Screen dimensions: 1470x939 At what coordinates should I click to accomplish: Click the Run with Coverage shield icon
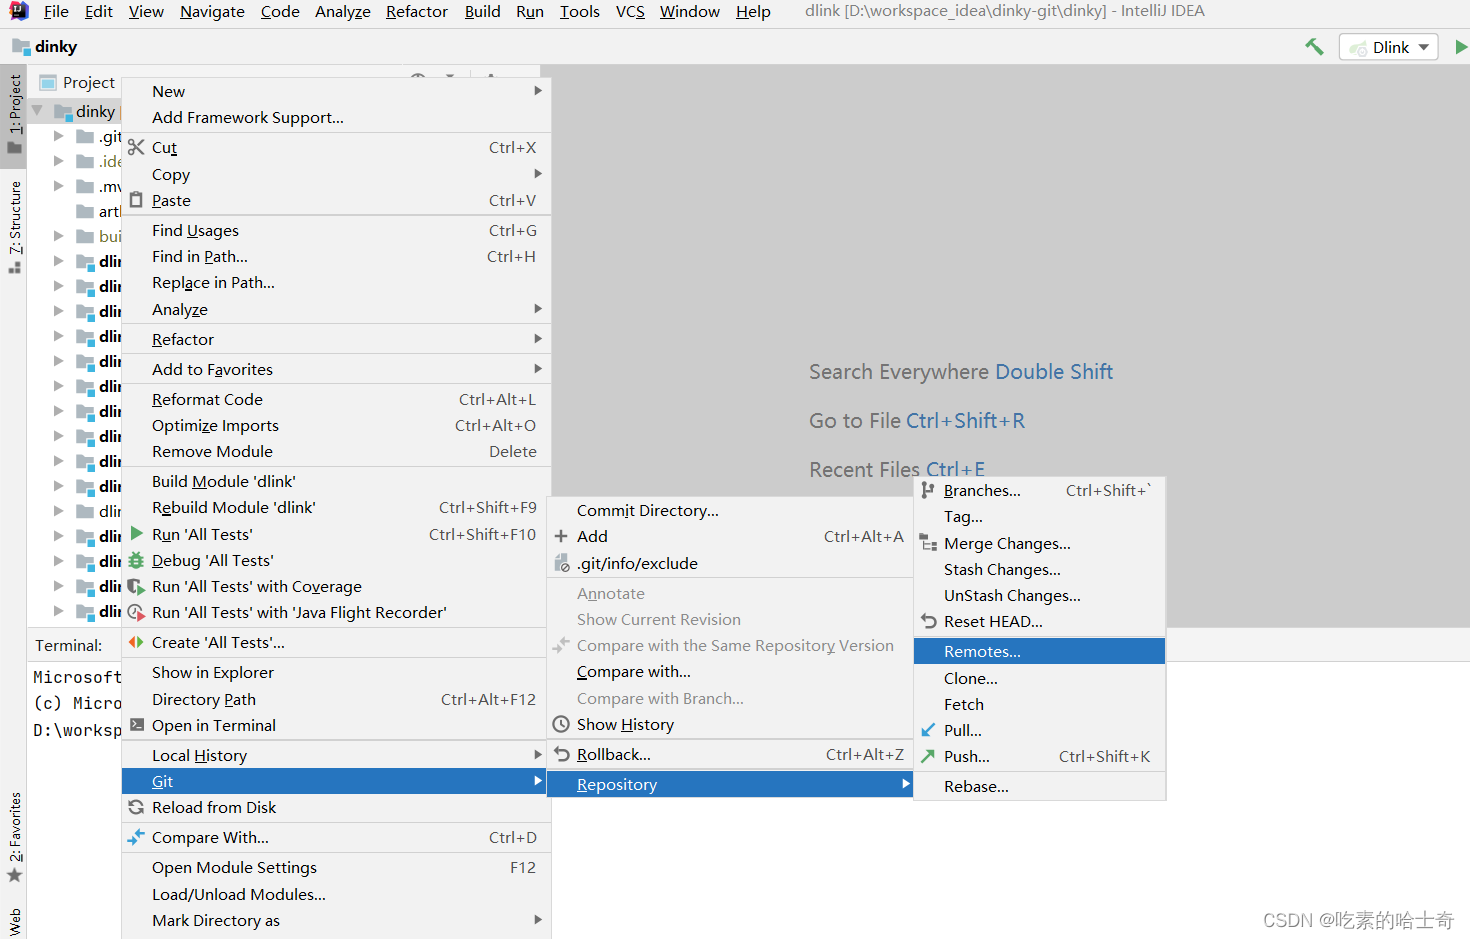[136, 586]
